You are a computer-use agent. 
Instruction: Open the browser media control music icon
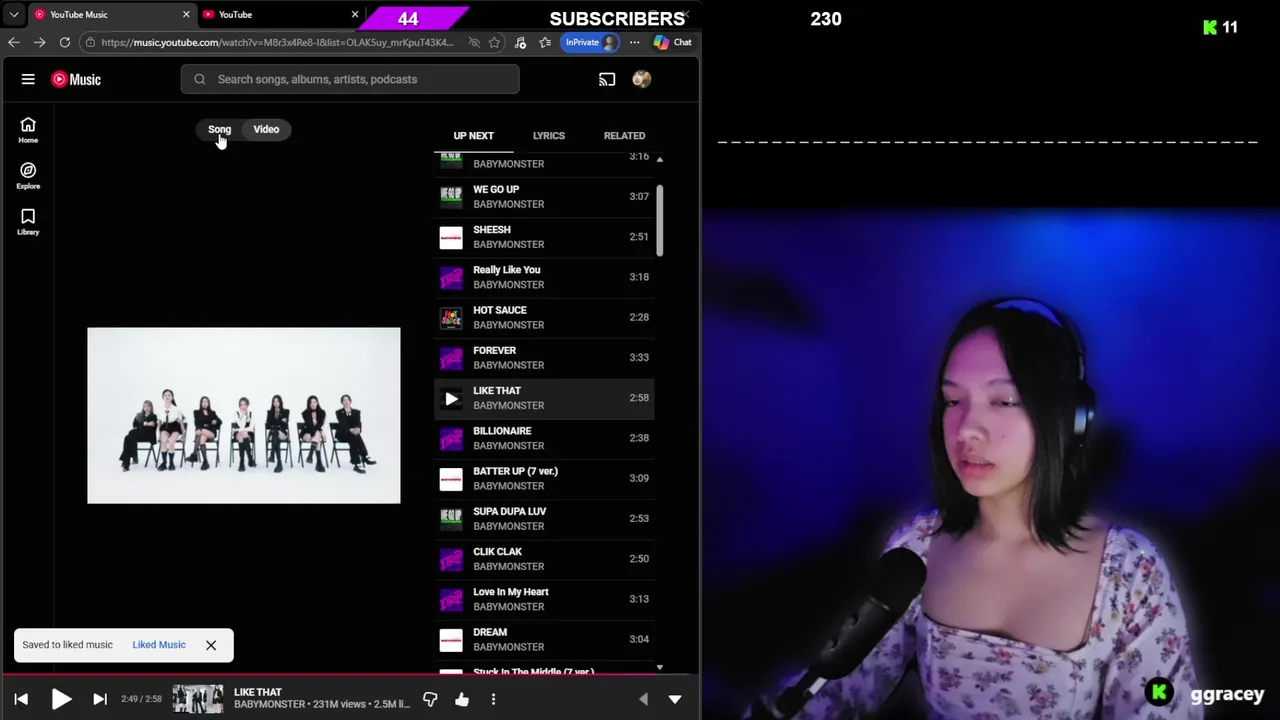(x=520, y=42)
